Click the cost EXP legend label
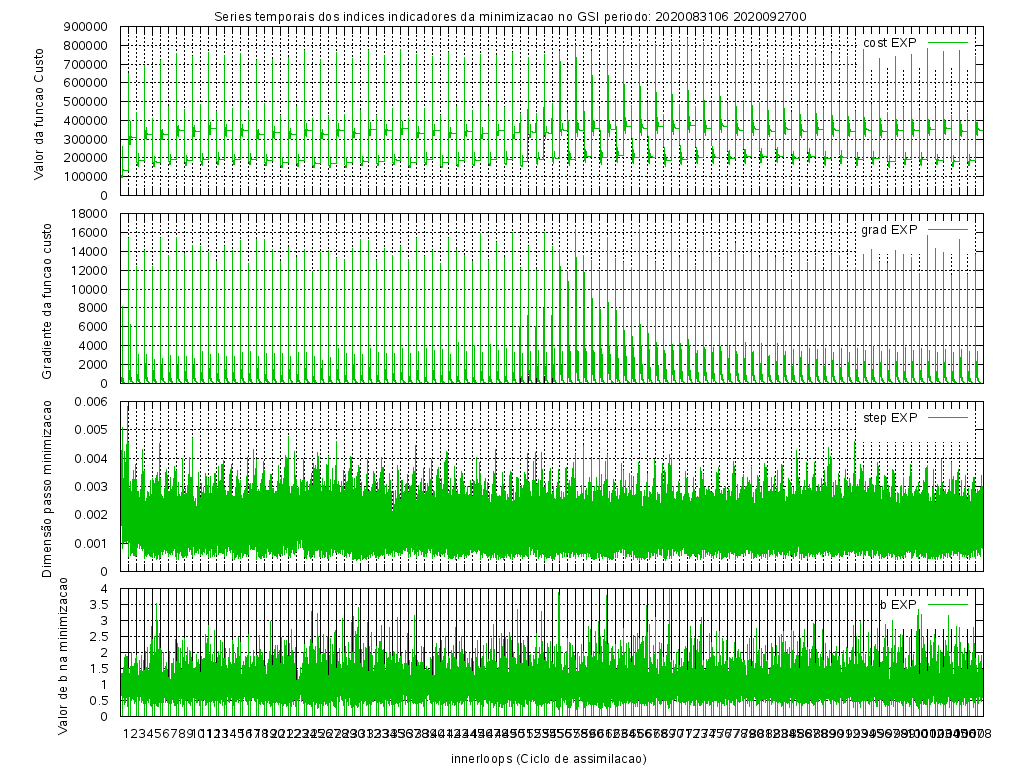Screen dimensions: 1024x768 click(889, 43)
